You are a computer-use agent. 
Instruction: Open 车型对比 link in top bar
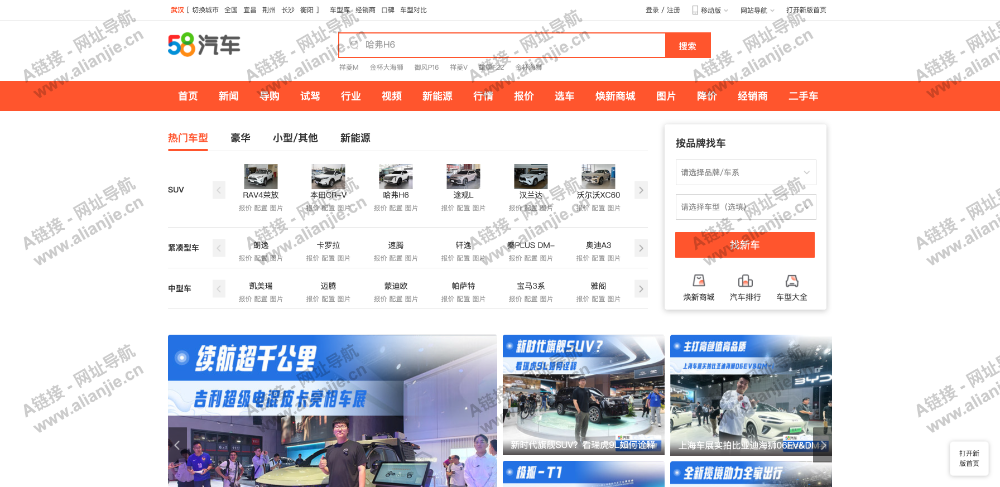pyautogui.click(x=413, y=10)
